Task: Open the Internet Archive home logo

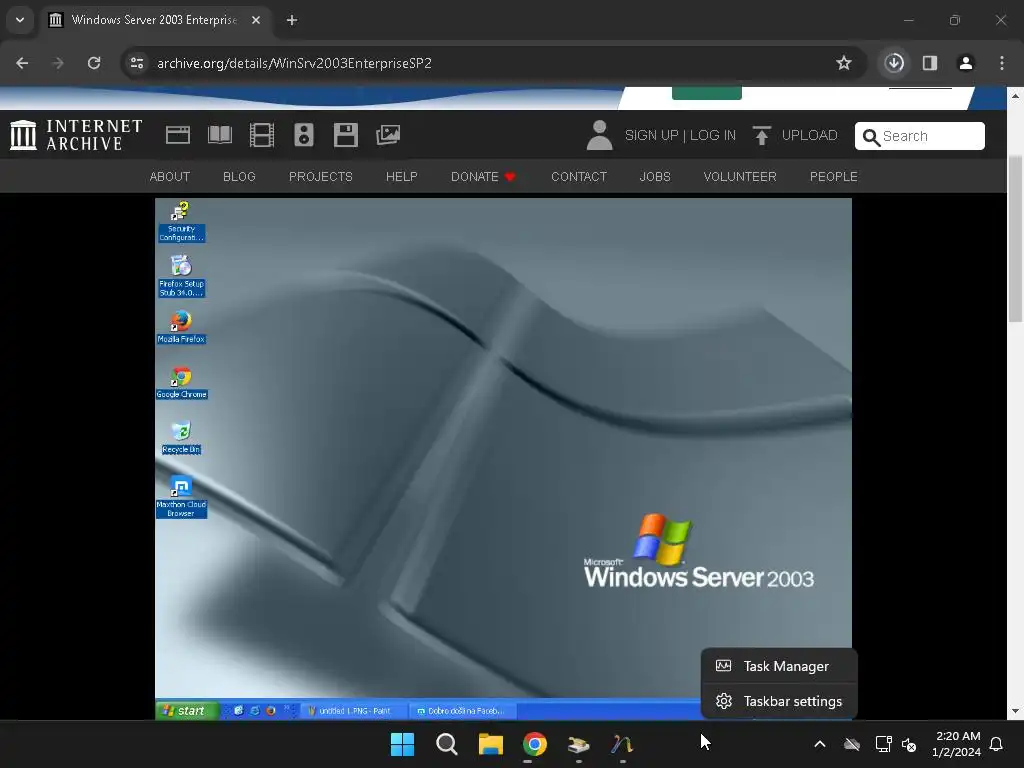Action: point(76,135)
